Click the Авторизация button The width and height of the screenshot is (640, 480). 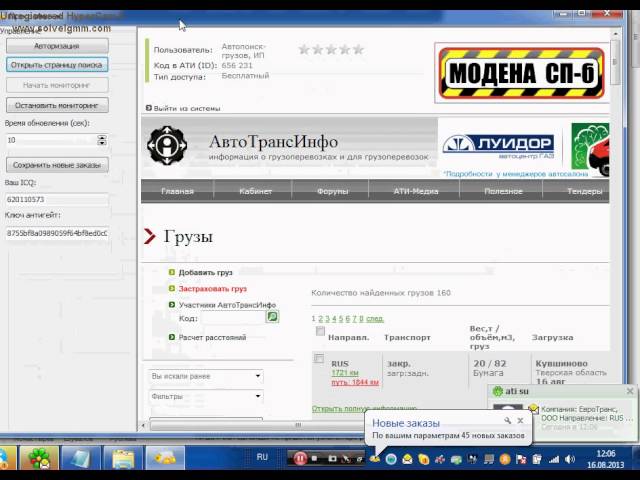(57, 46)
